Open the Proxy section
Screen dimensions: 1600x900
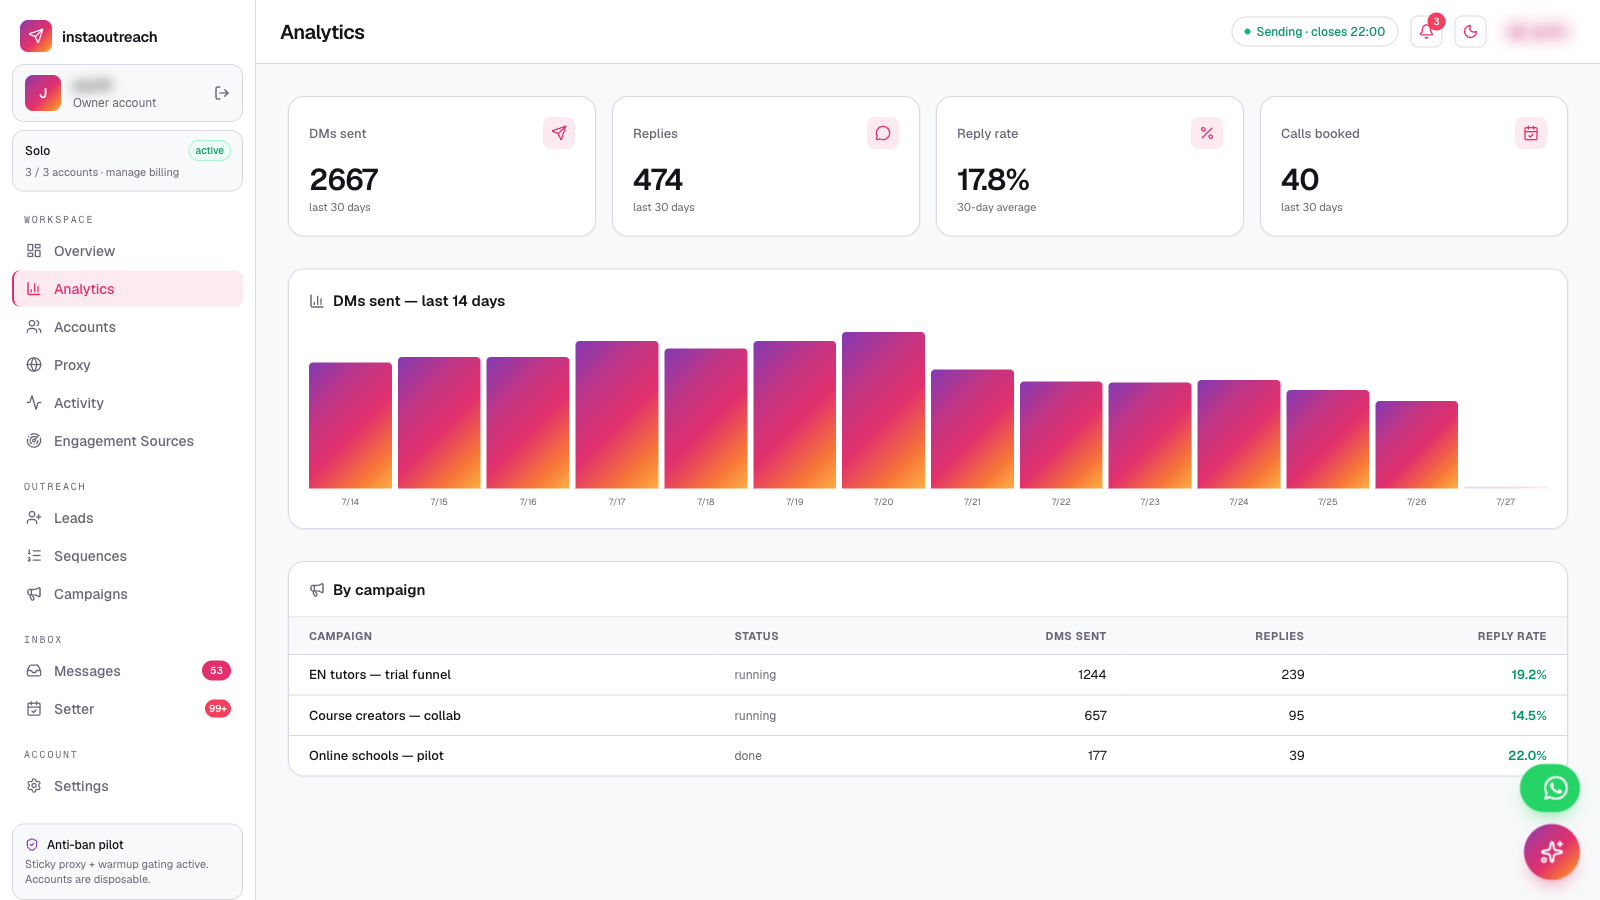(127, 365)
